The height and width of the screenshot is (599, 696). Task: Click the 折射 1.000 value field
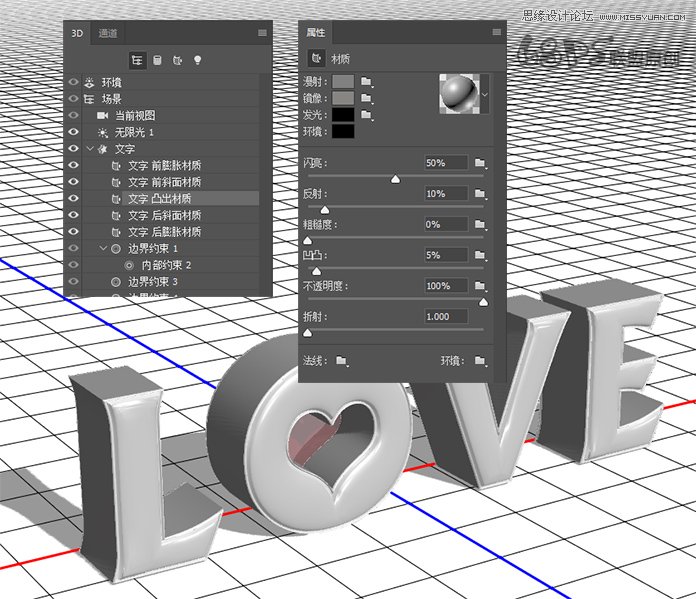pyautogui.click(x=446, y=317)
